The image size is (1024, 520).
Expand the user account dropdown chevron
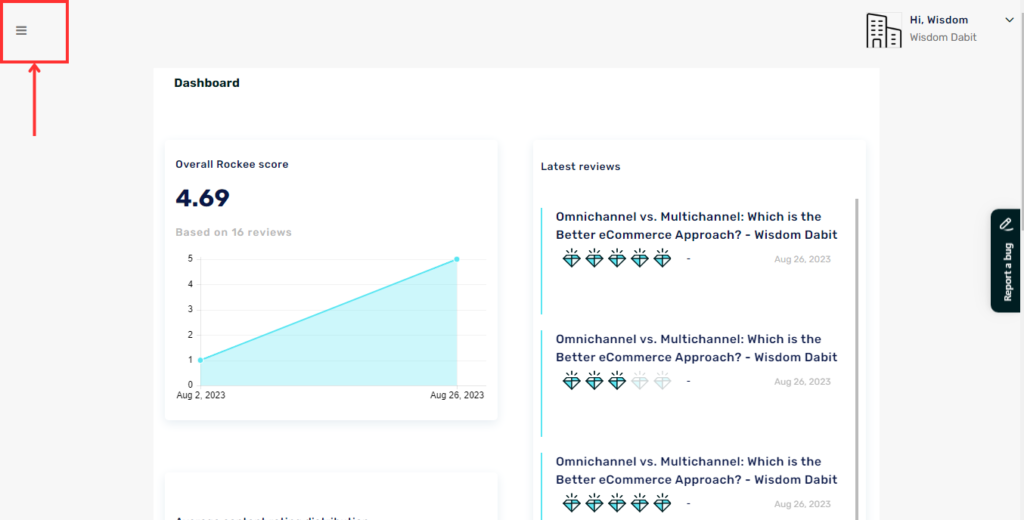click(x=1009, y=20)
